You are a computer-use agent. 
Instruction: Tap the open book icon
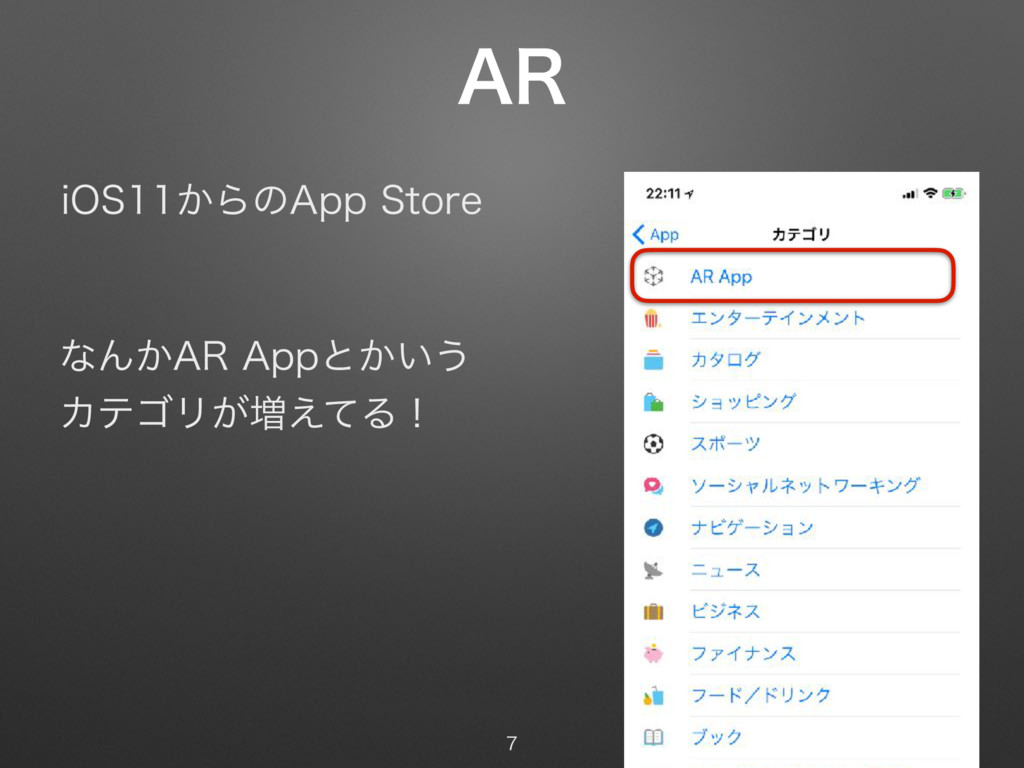[x=653, y=737]
